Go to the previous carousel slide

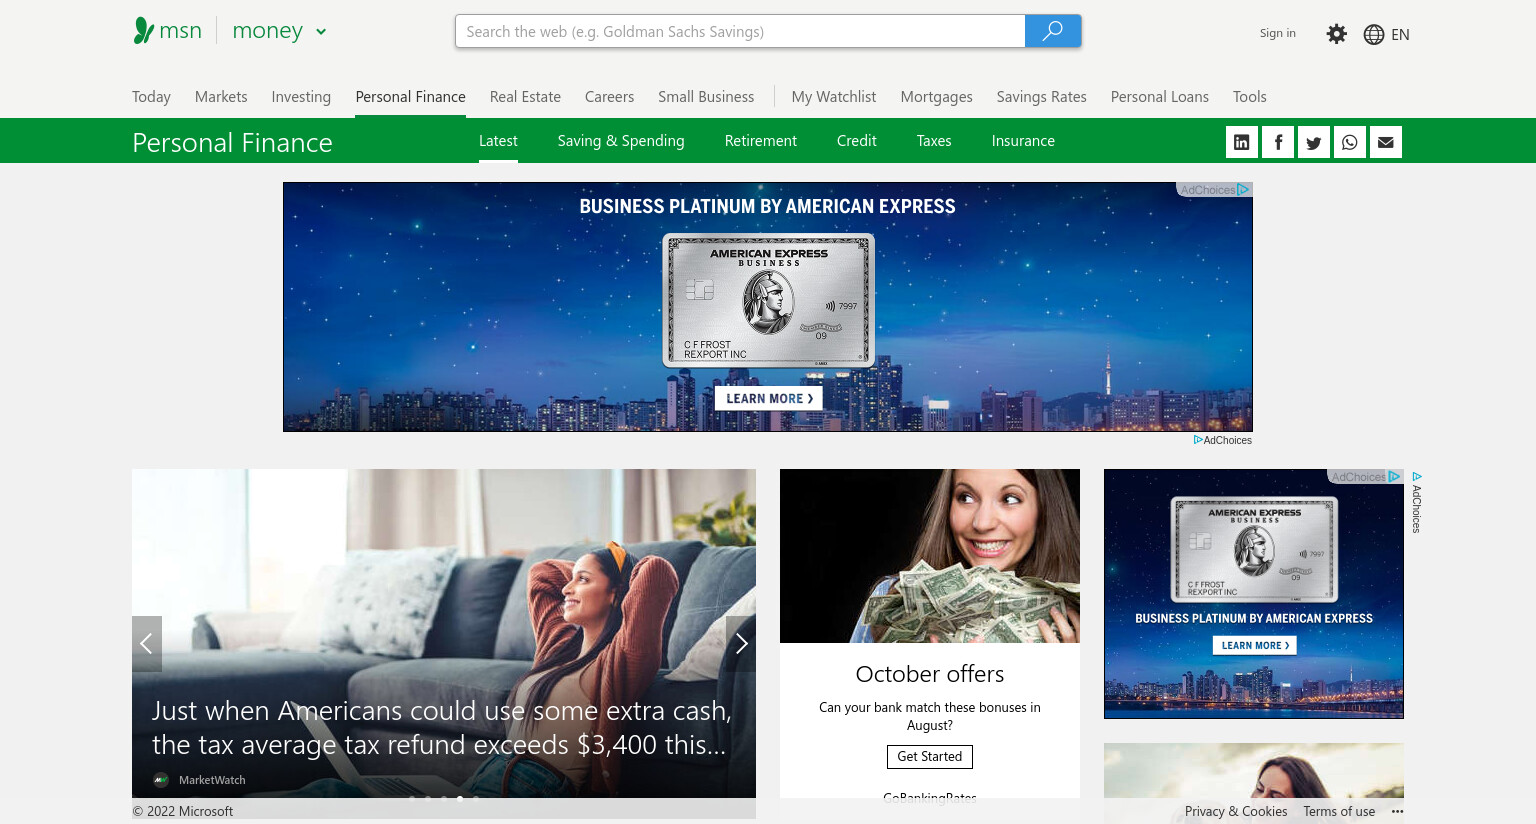147,644
